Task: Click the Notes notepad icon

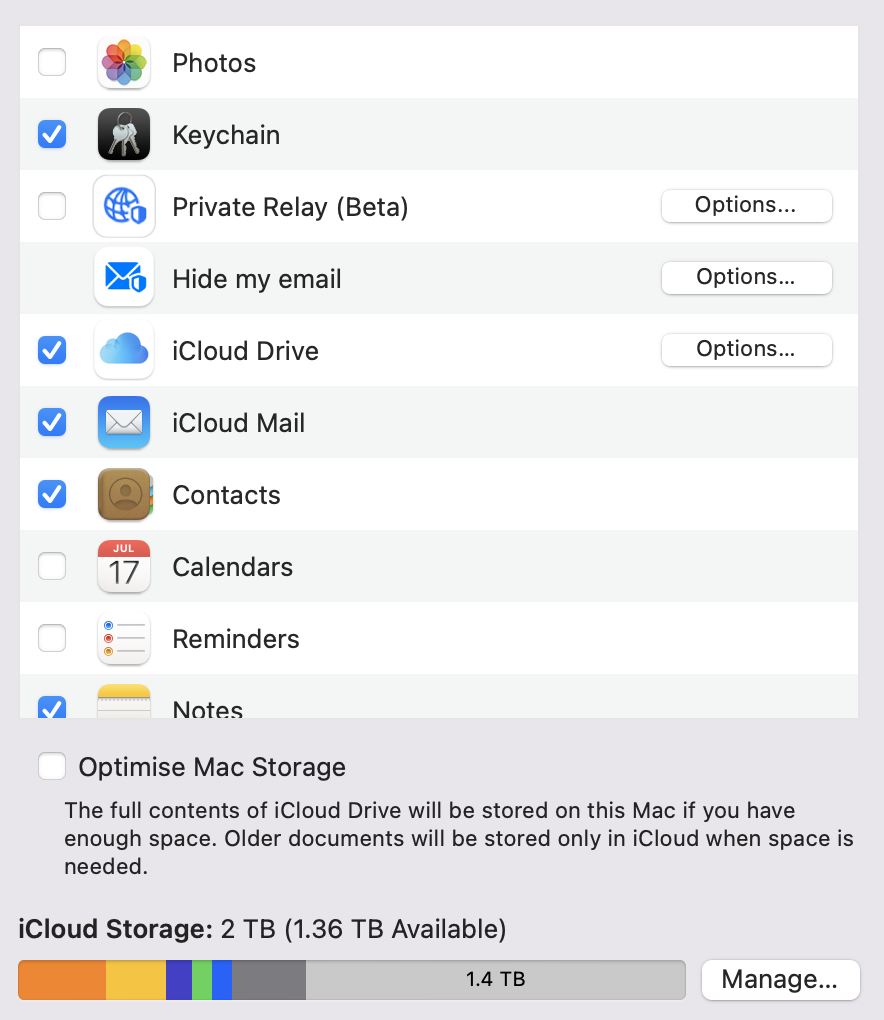Action: pos(124,701)
